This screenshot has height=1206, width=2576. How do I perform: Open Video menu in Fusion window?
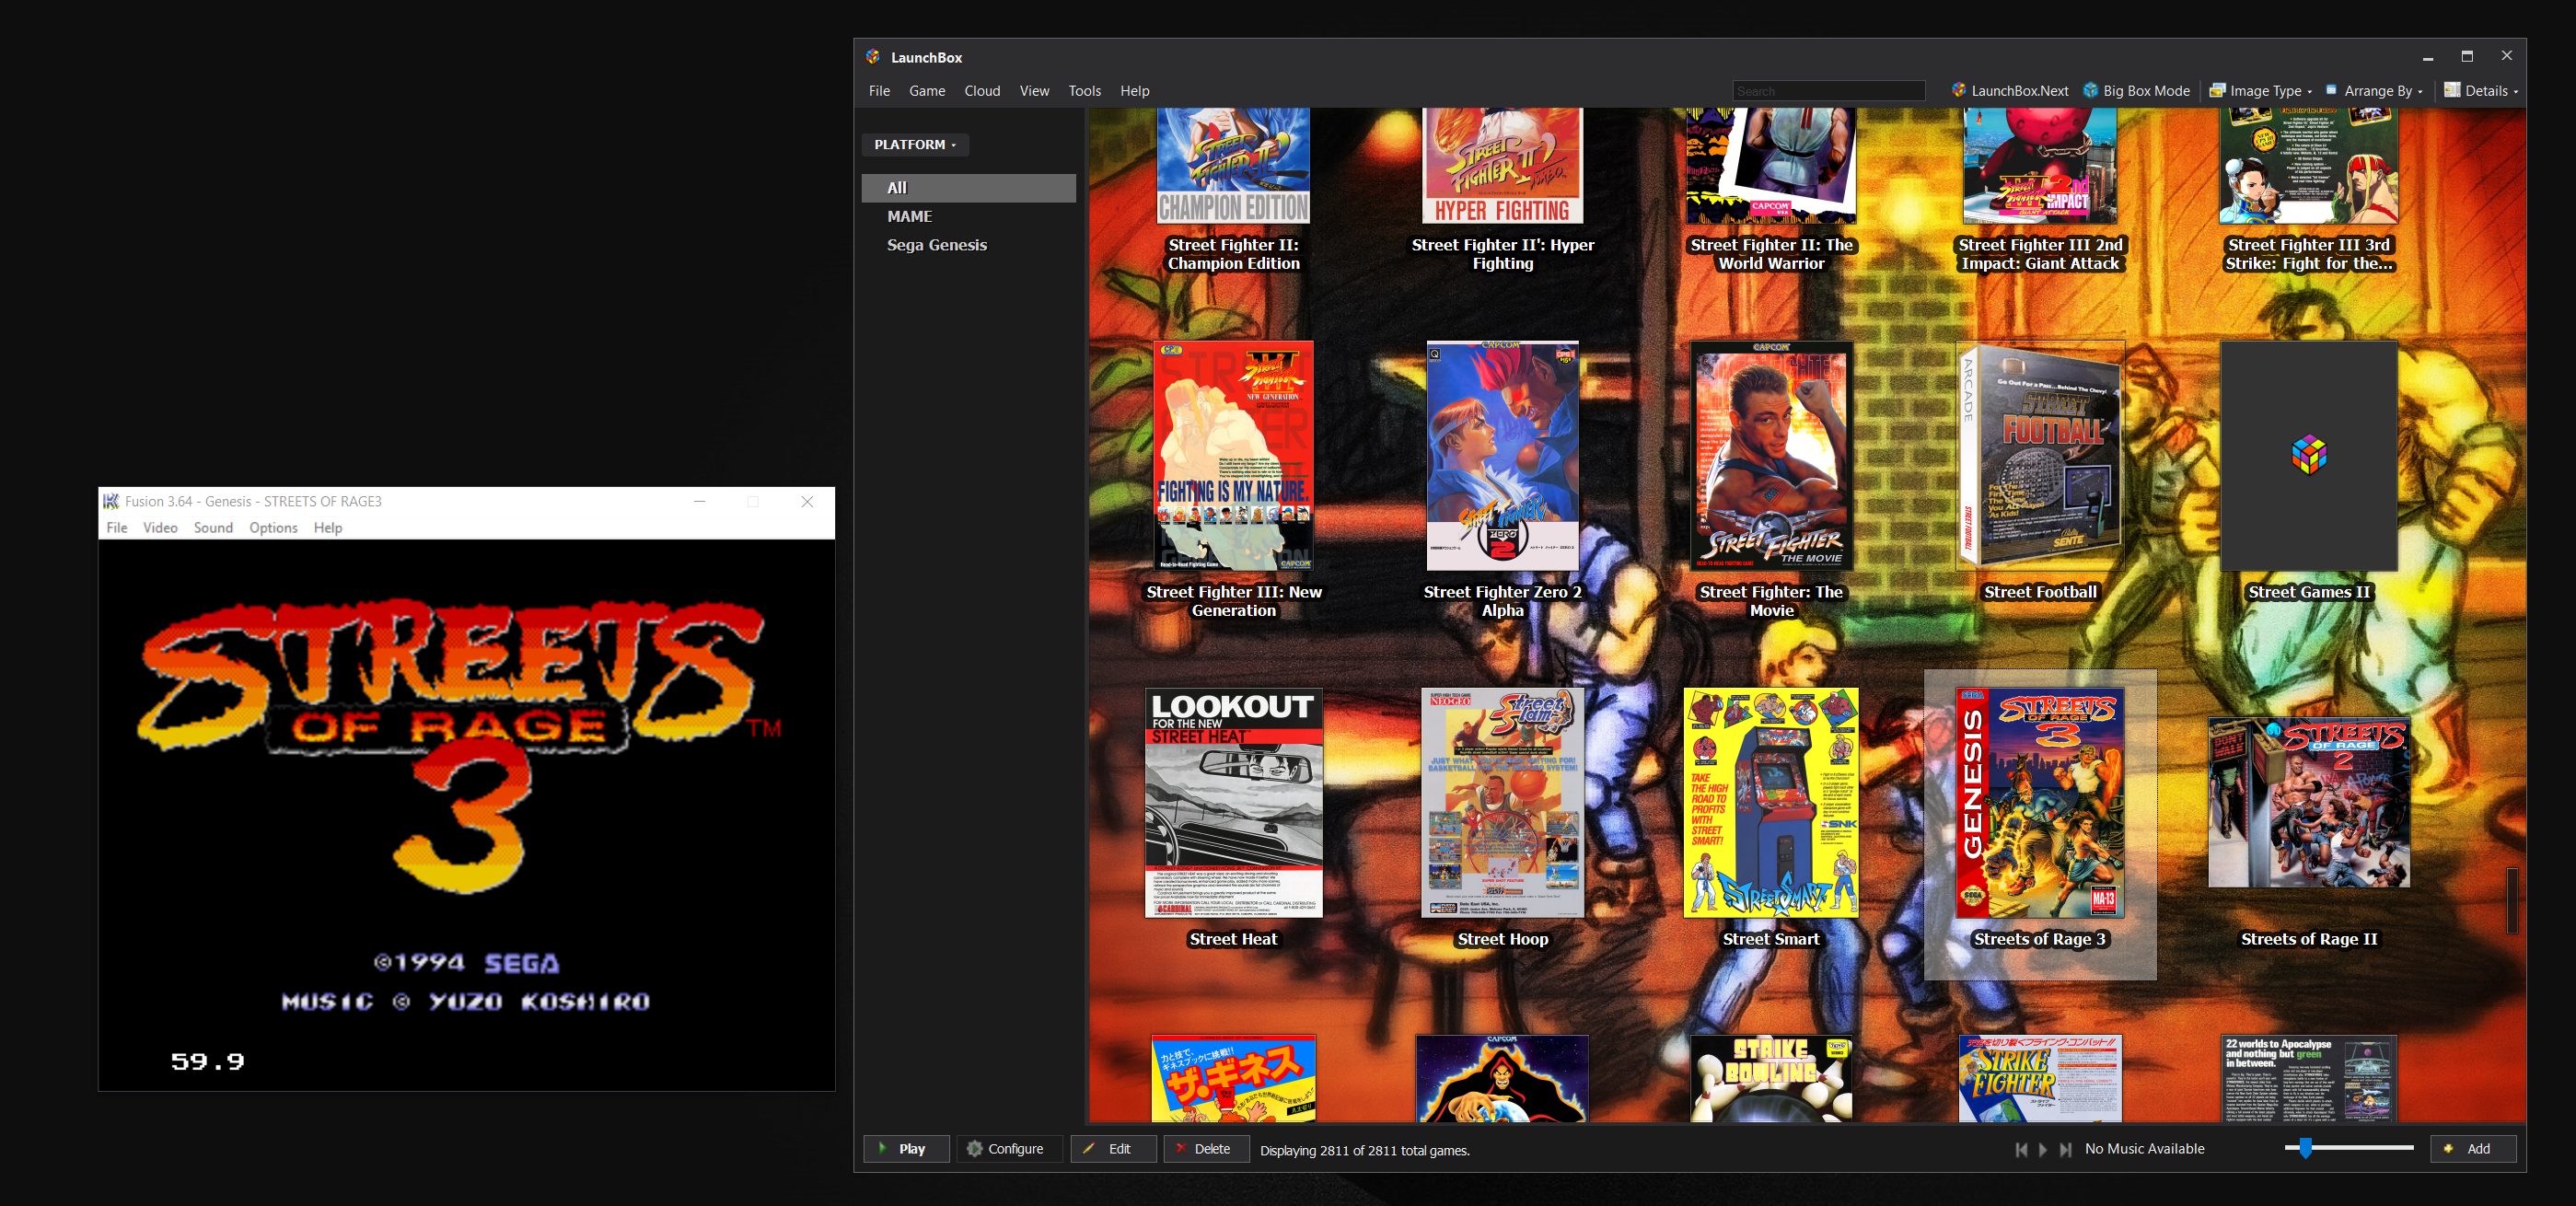[160, 528]
